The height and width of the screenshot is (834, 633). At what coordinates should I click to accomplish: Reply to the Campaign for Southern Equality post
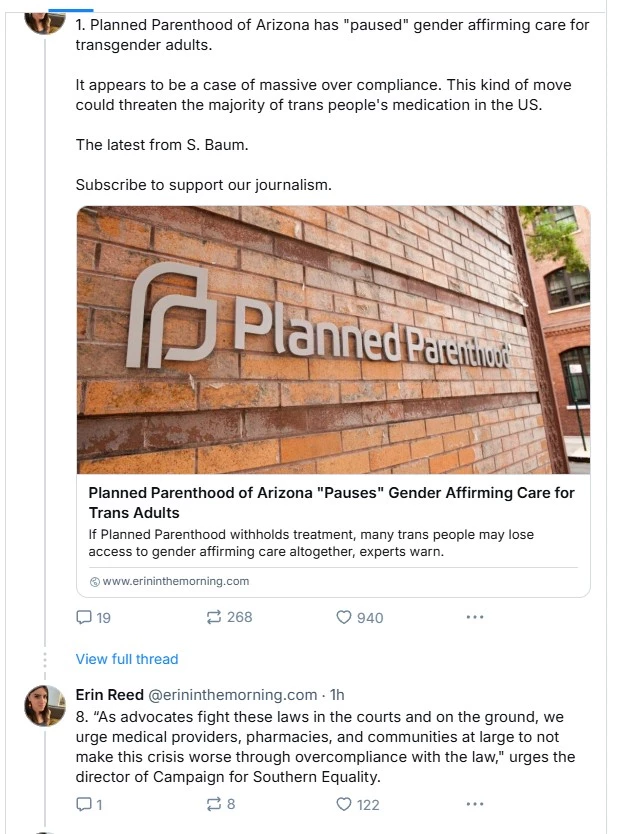(x=84, y=804)
